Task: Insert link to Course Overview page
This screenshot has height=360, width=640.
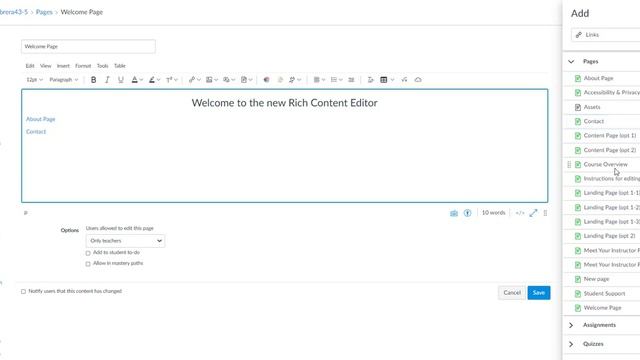Action: coord(606,164)
